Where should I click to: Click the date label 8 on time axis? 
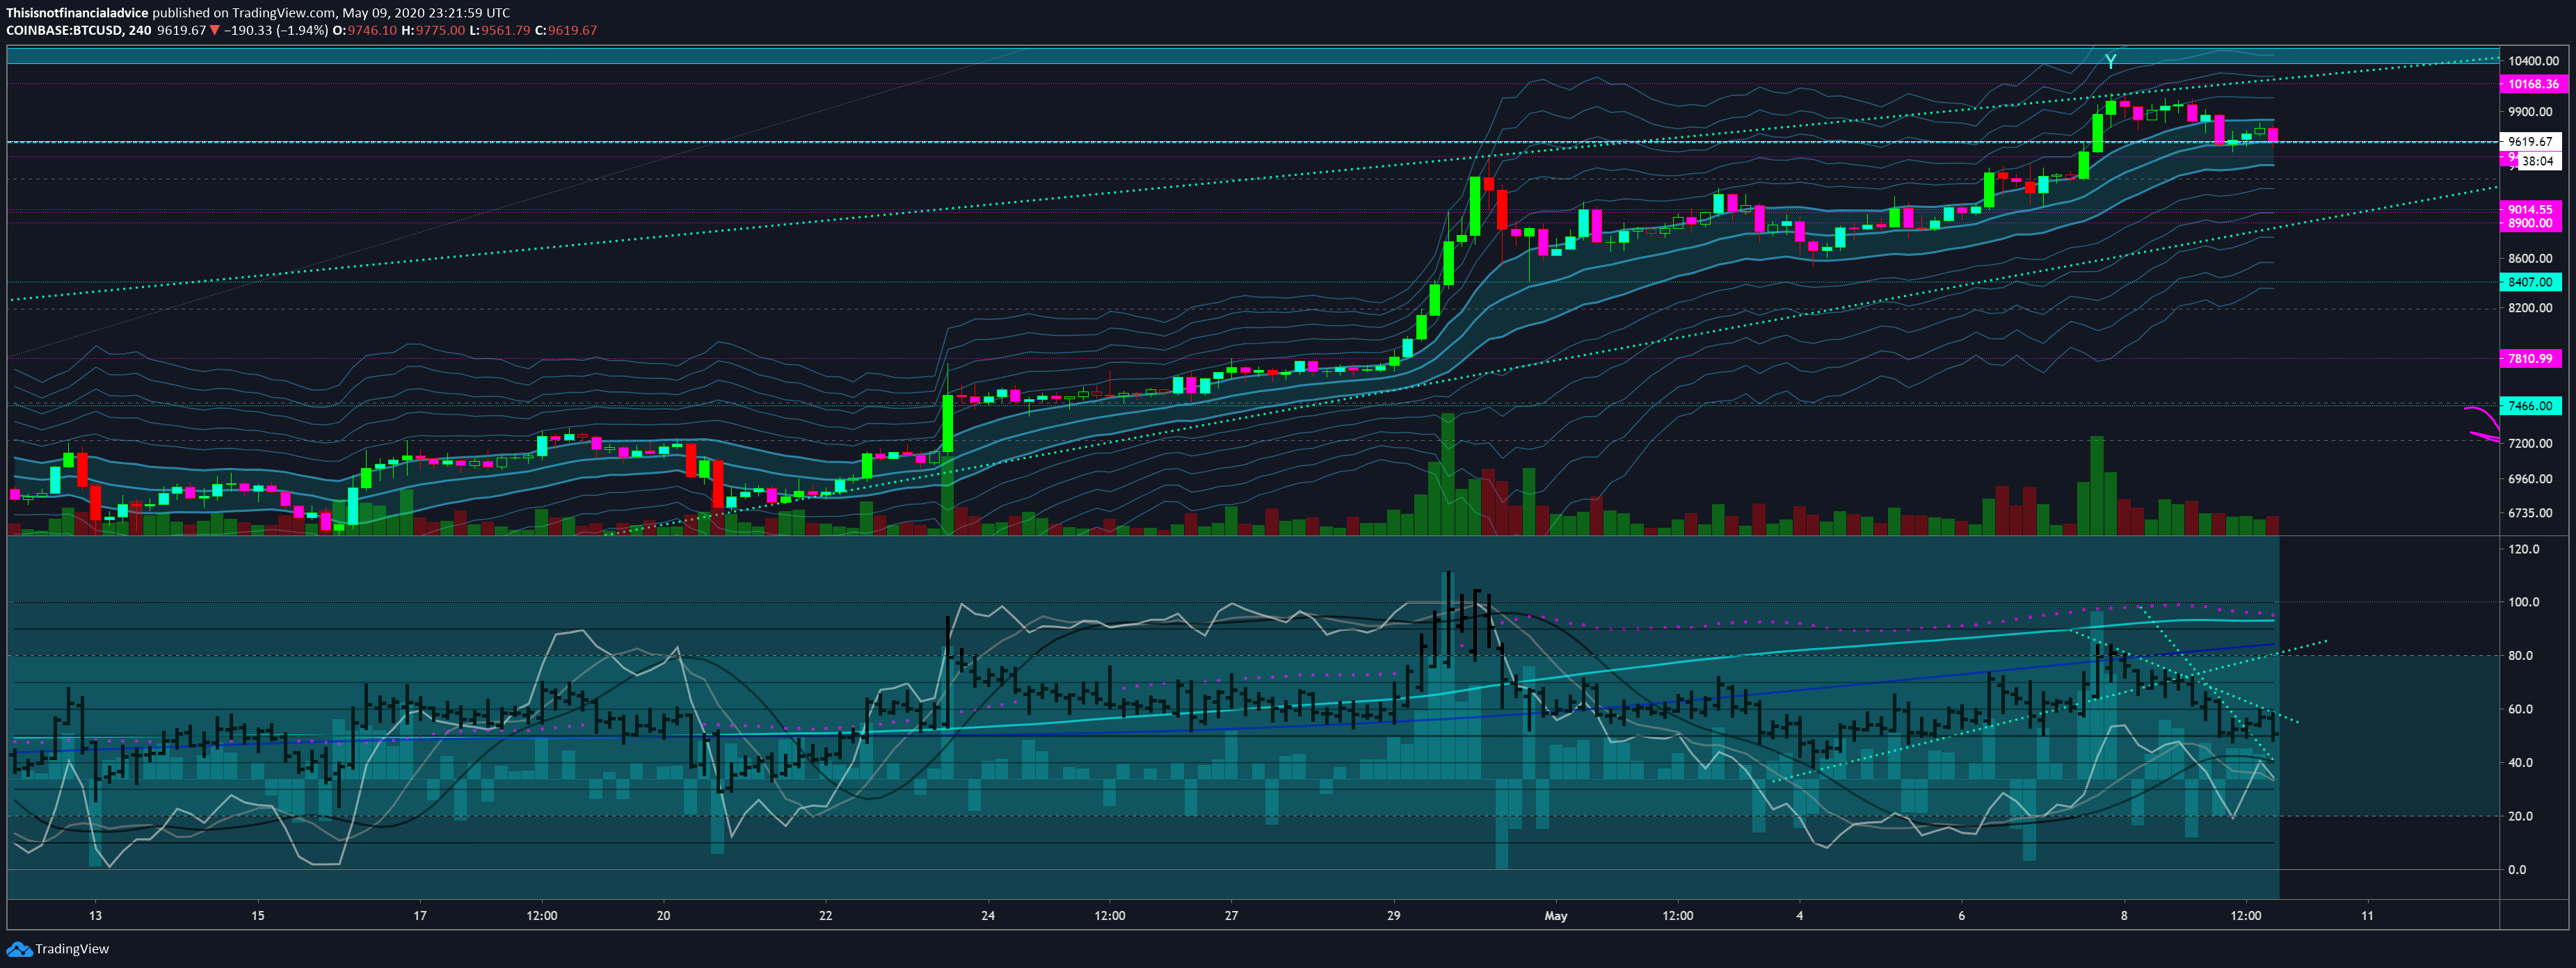(x=2124, y=916)
